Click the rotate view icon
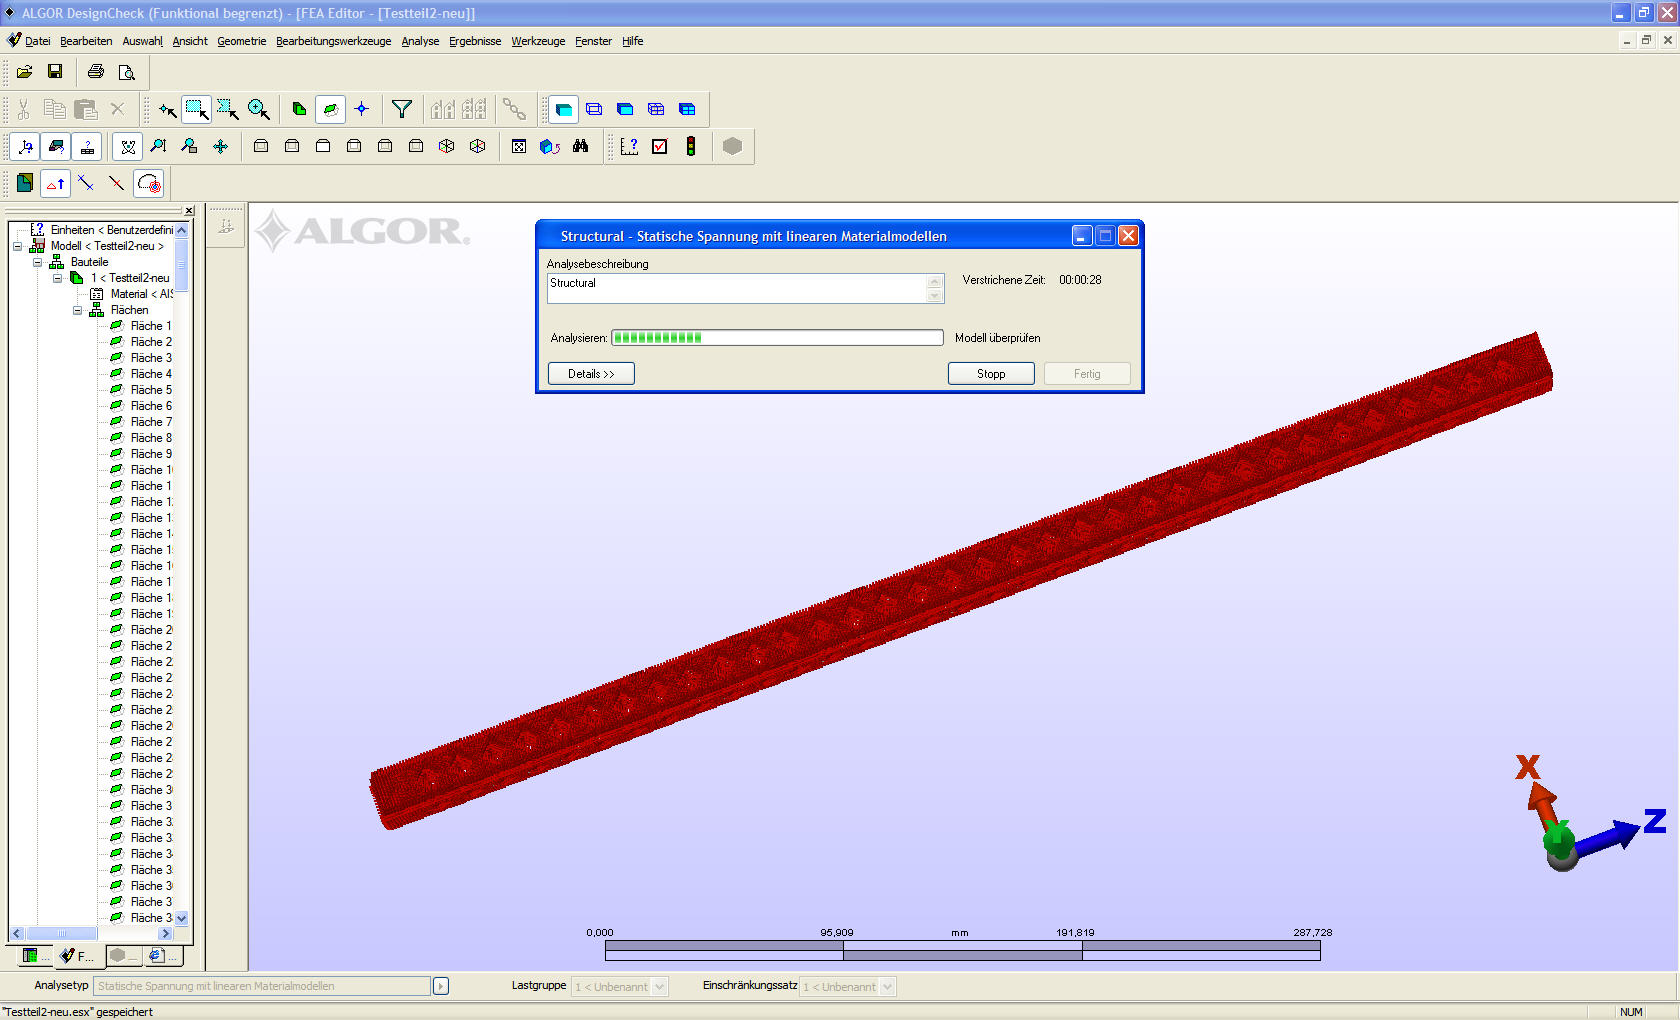The width and height of the screenshot is (1680, 1020). pos(128,147)
